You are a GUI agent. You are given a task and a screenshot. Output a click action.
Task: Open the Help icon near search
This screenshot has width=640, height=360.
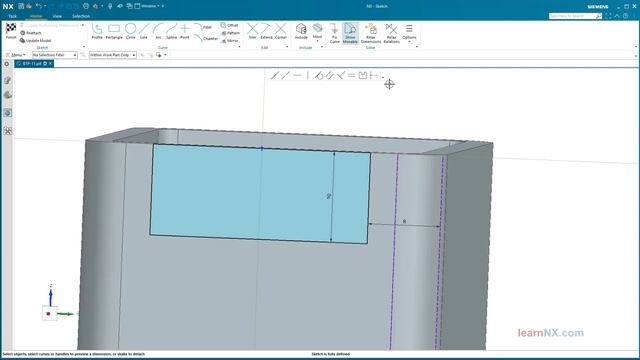(625, 16)
